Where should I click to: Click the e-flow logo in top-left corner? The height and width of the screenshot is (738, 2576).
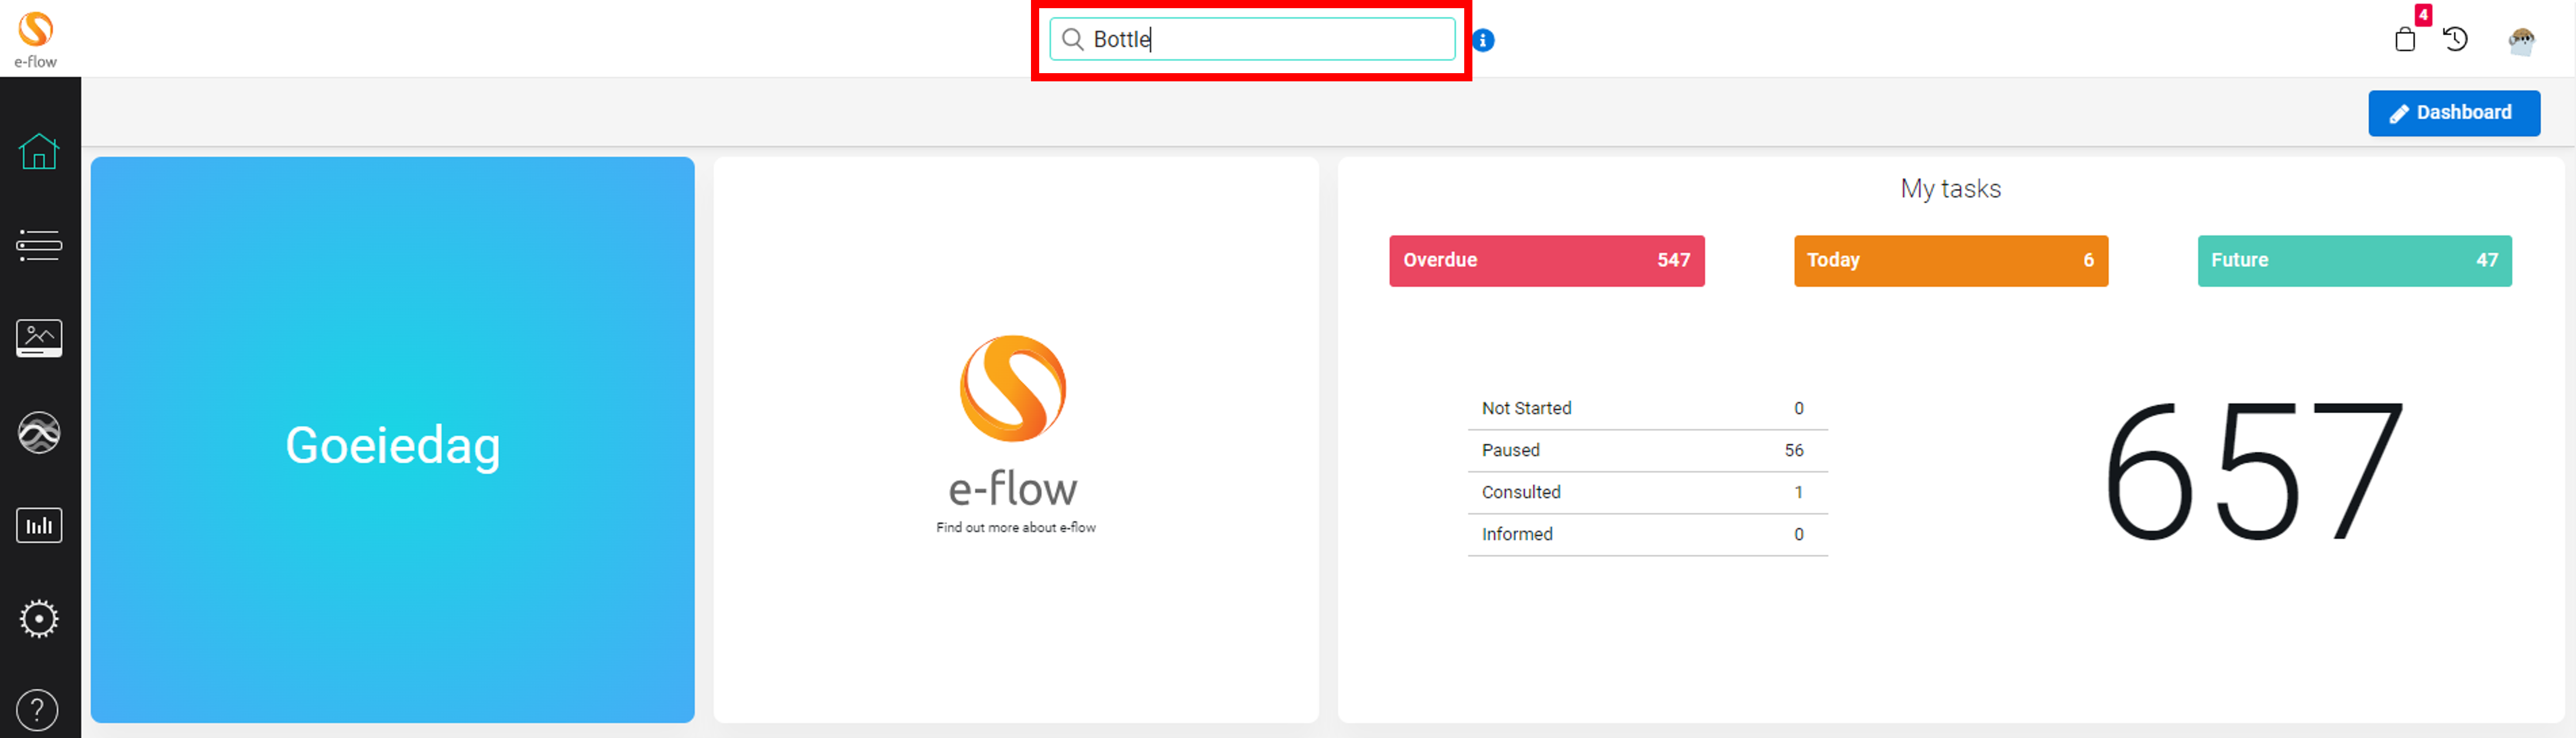coord(36,40)
